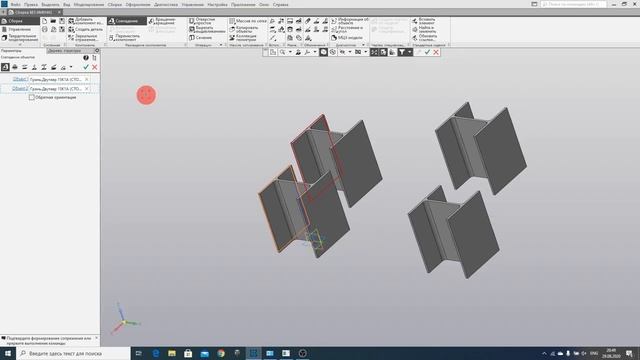This screenshot has height=360, width=640.
Task: Select the Coincidence mate icon in parameters panel
Action: 5,67
